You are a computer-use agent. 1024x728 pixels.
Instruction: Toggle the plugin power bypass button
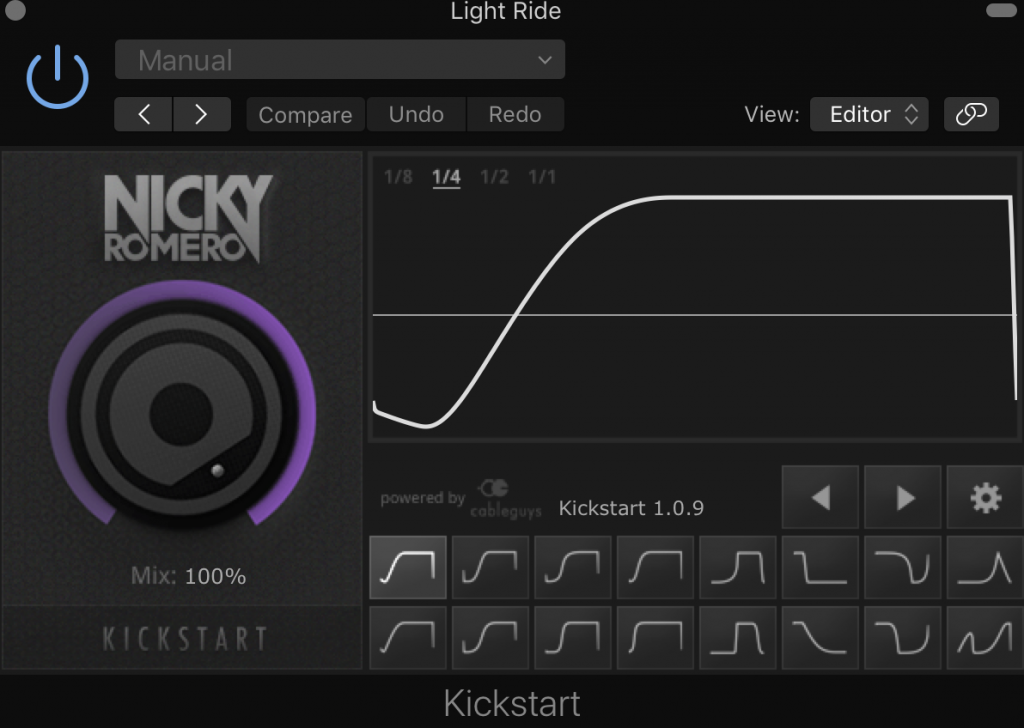pos(57,77)
